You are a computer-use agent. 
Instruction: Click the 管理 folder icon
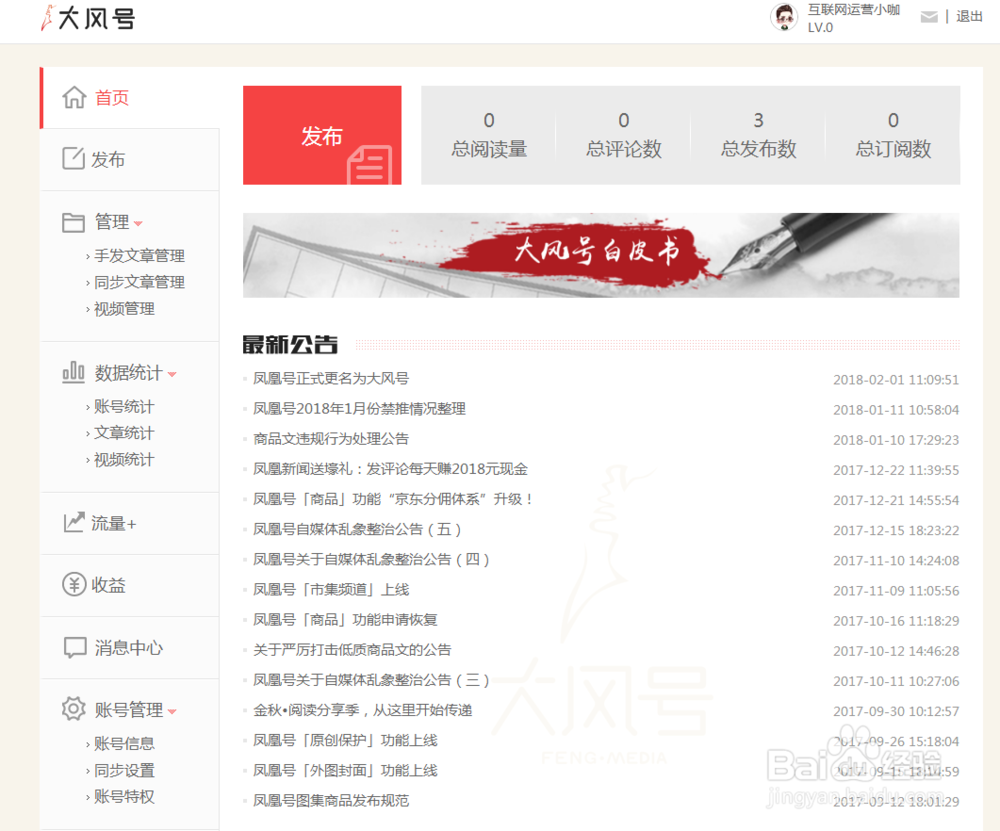pyautogui.click(x=73, y=222)
